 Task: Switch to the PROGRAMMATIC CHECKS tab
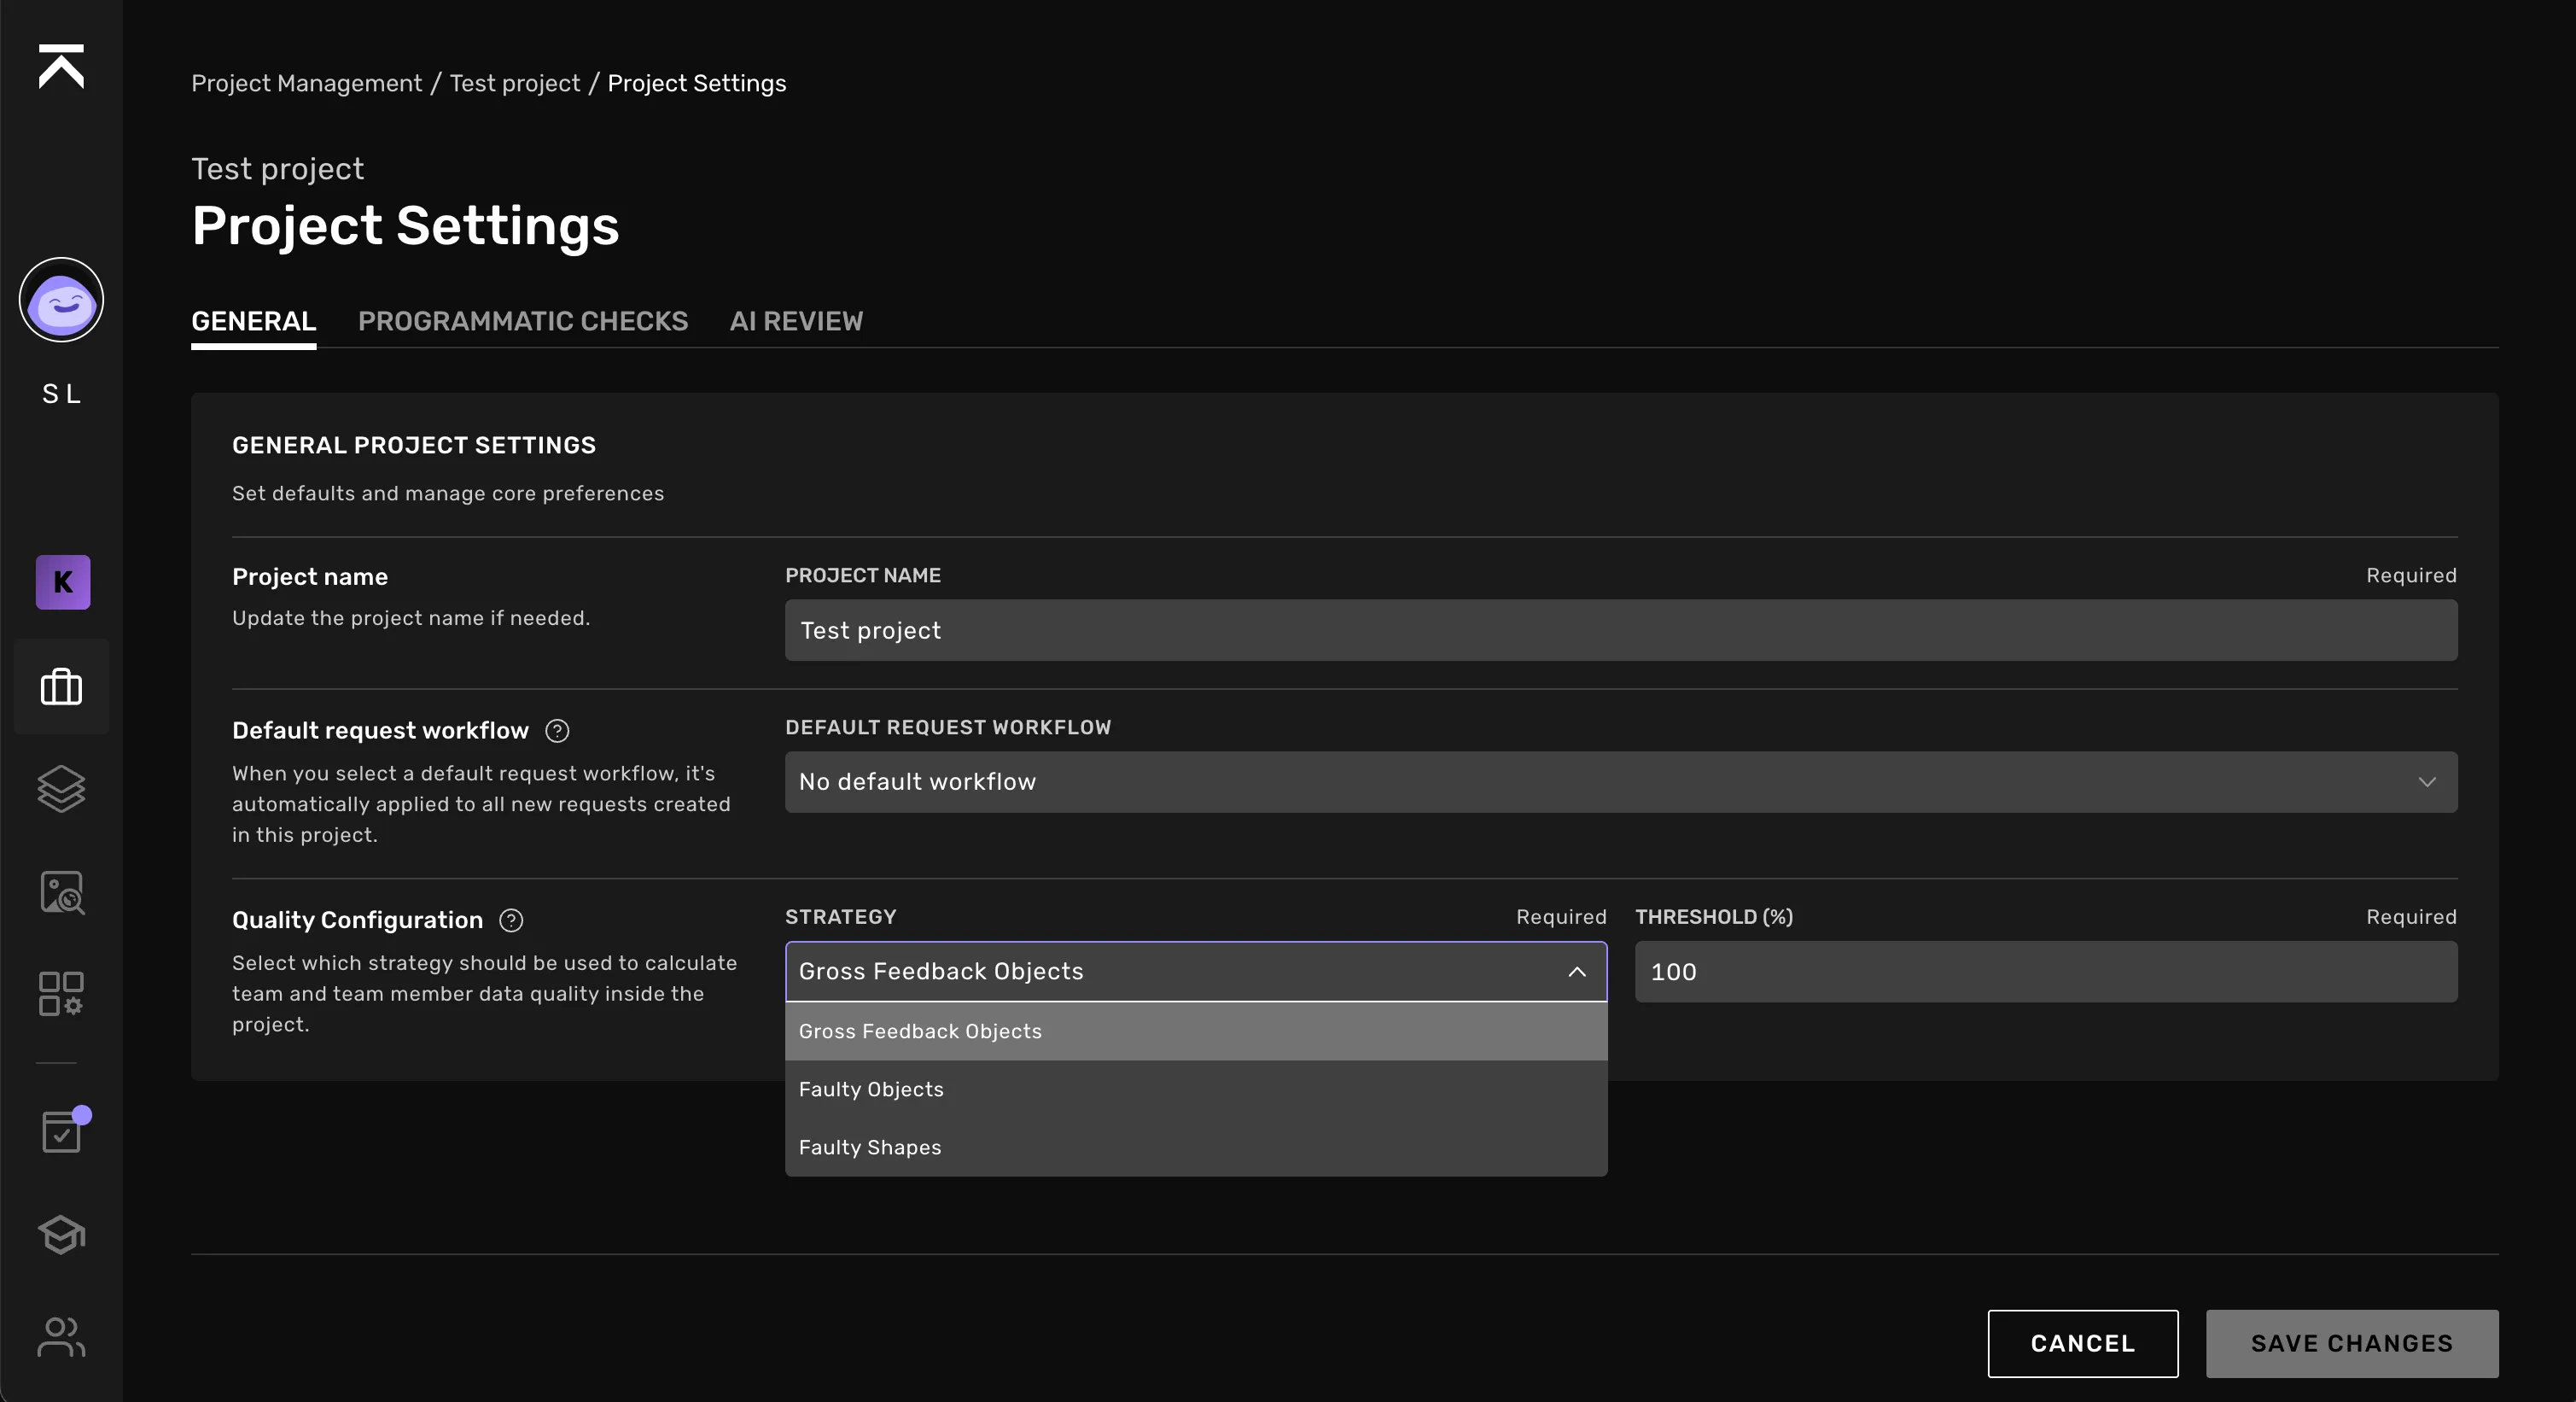pos(523,321)
